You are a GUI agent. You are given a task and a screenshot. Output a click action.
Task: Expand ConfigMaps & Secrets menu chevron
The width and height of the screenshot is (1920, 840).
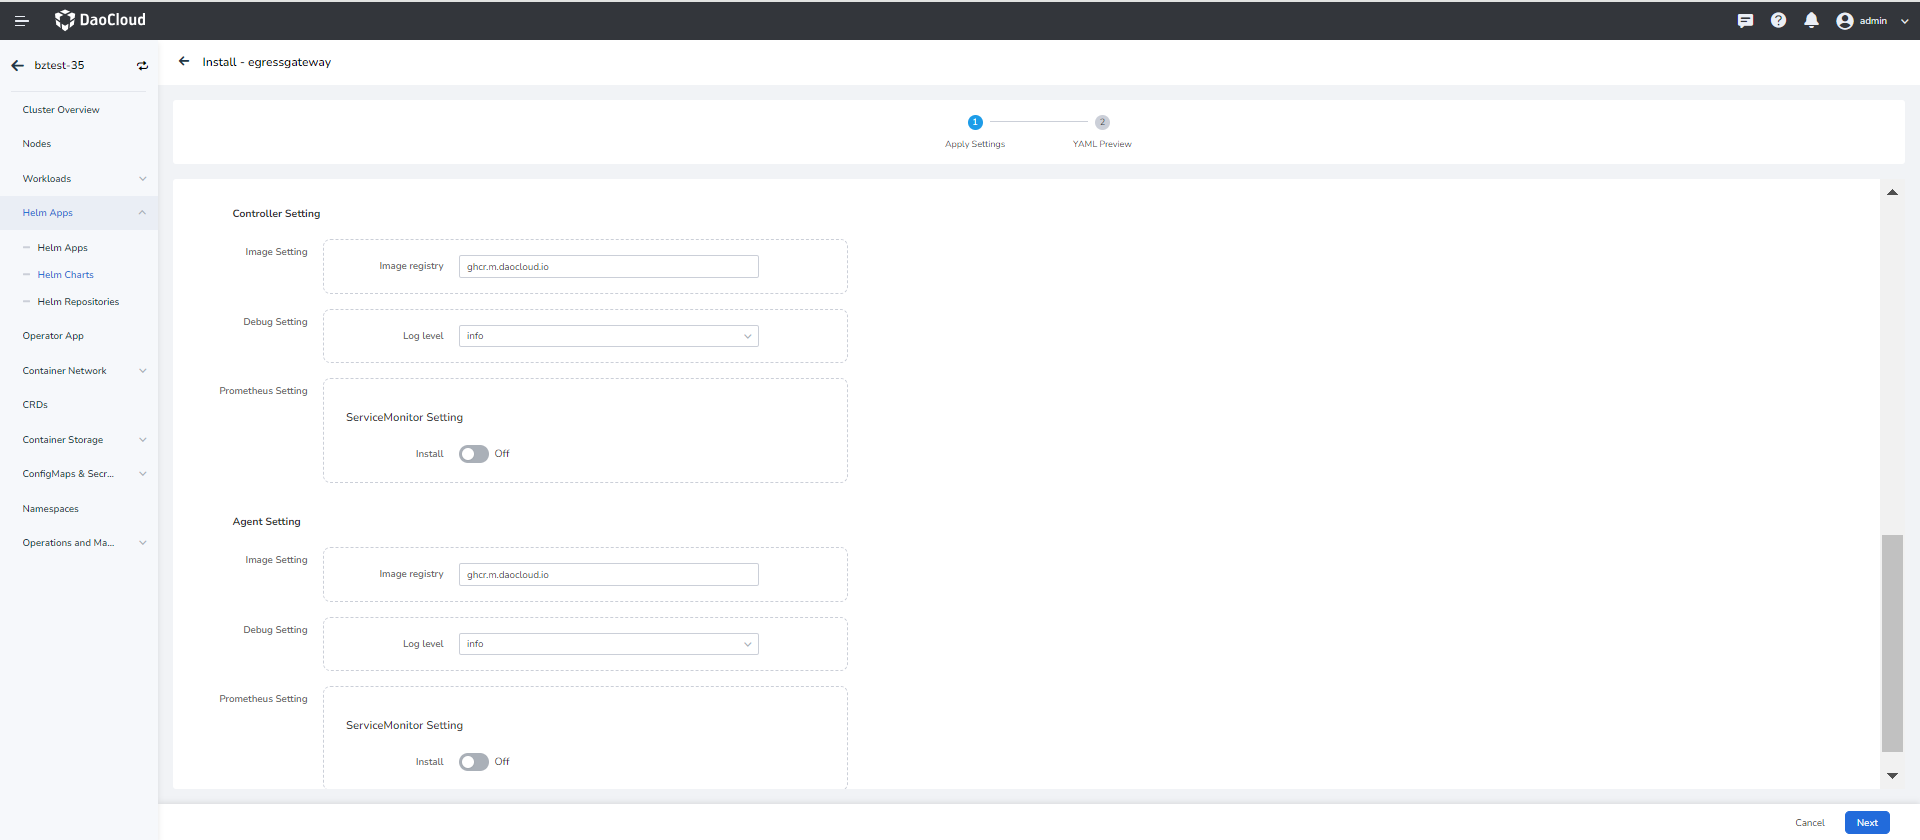click(x=143, y=474)
